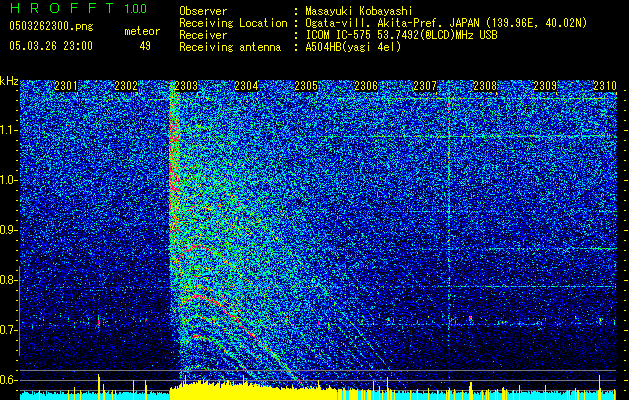Click the date stamp 05.03.26 23:00
The image size is (629, 400).
click(51, 46)
